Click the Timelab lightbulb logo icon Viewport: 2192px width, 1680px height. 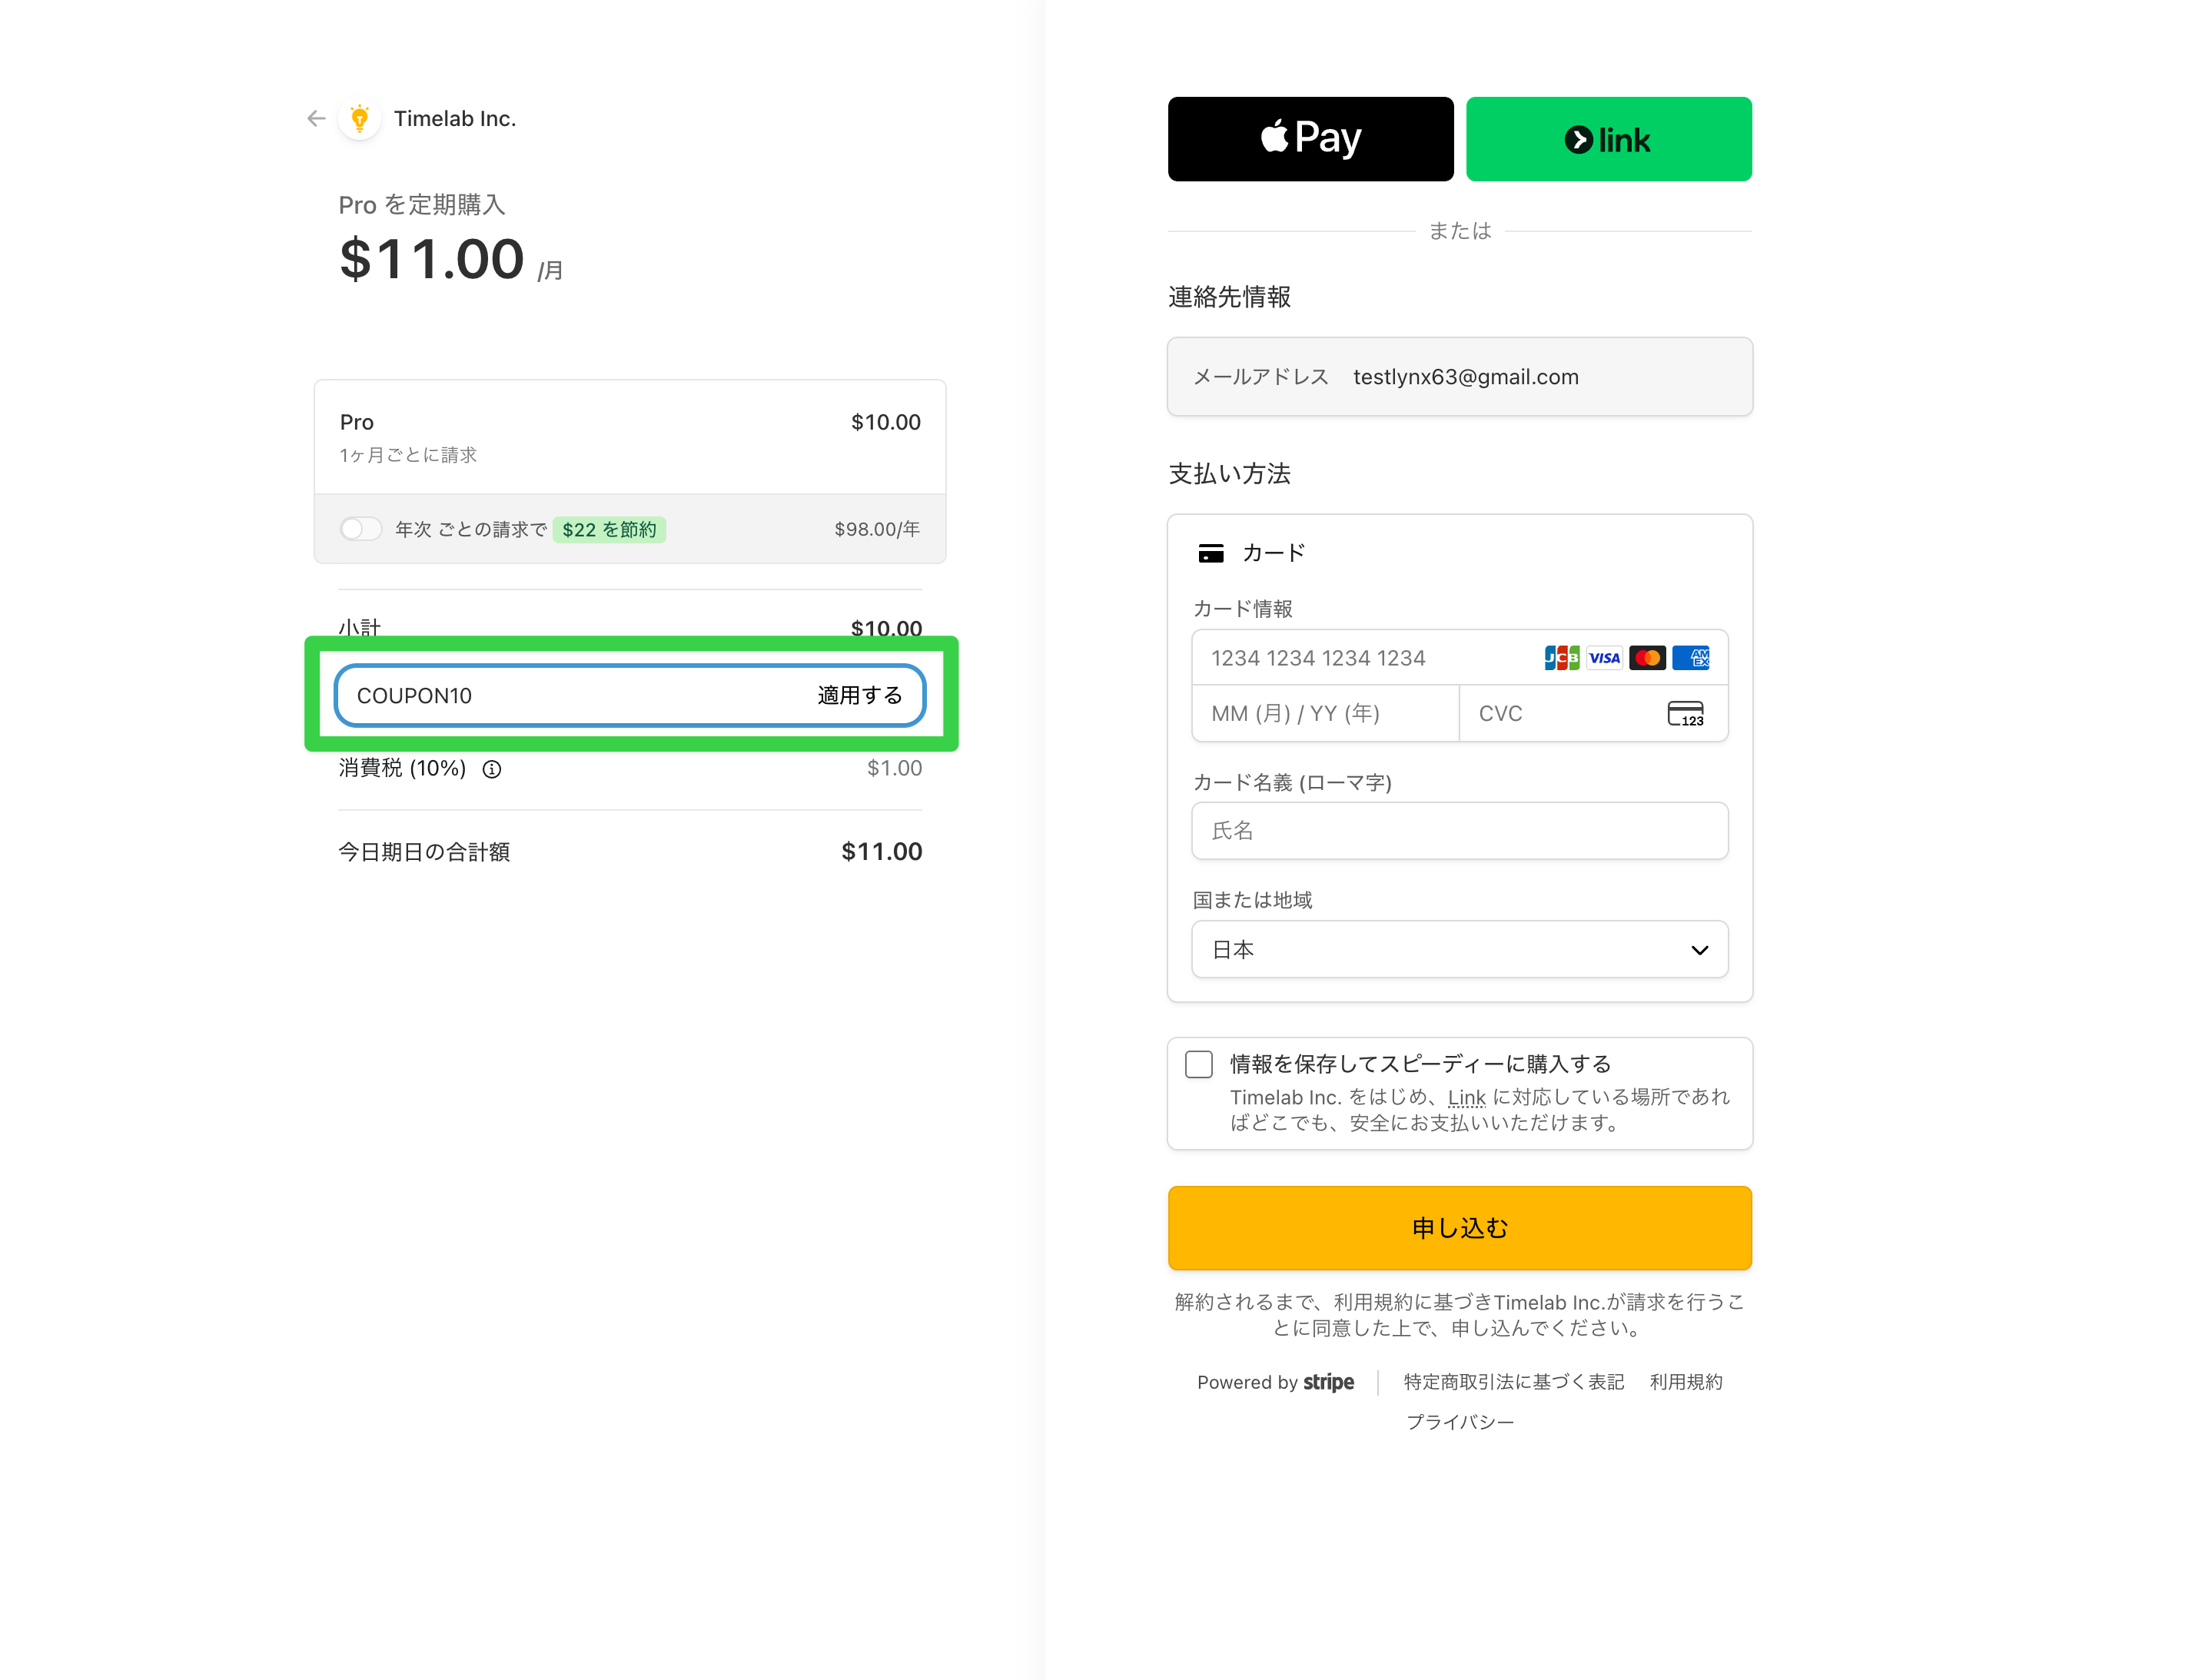point(360,119)
